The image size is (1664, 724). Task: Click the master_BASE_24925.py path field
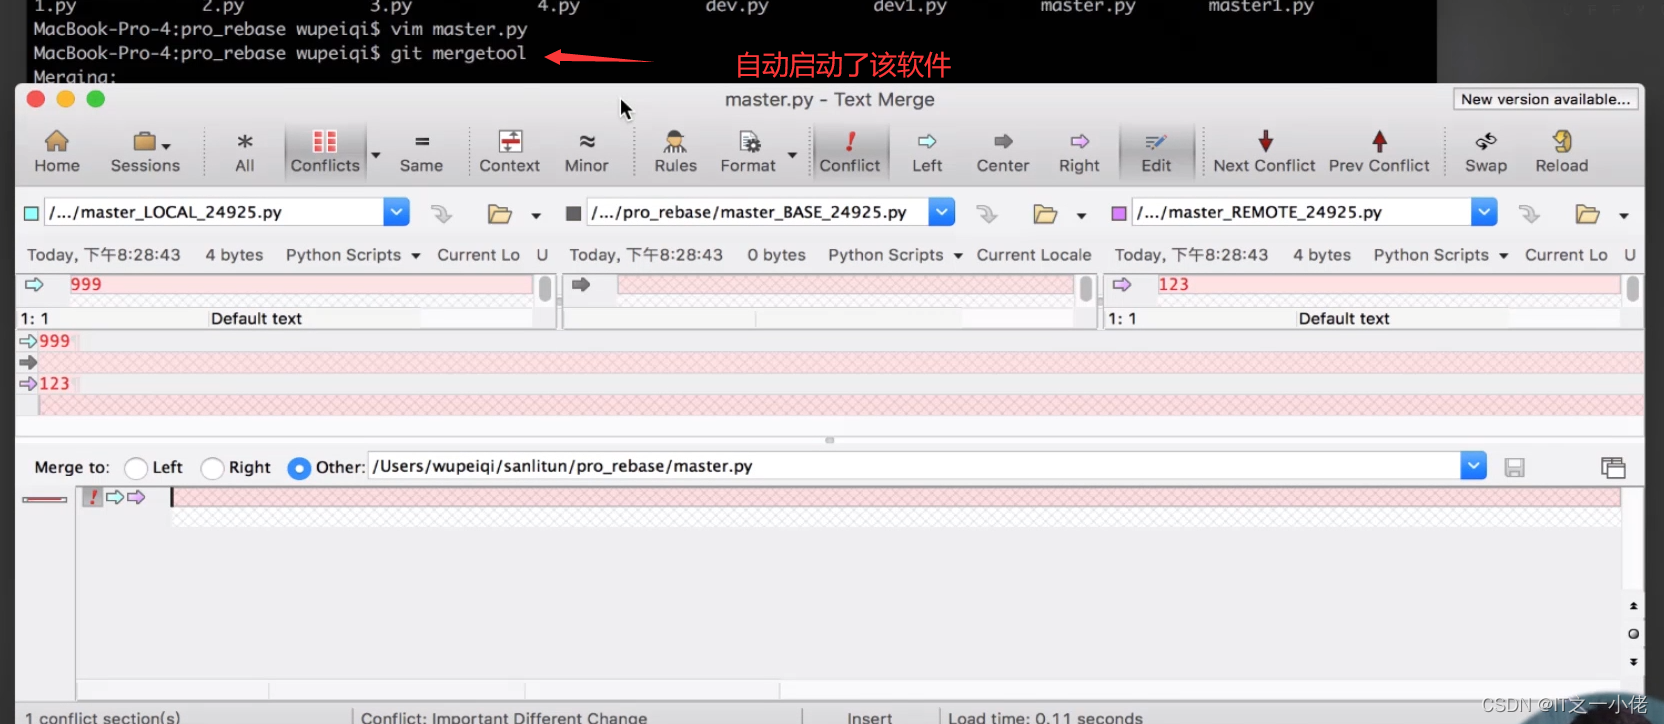pos(758,212)
